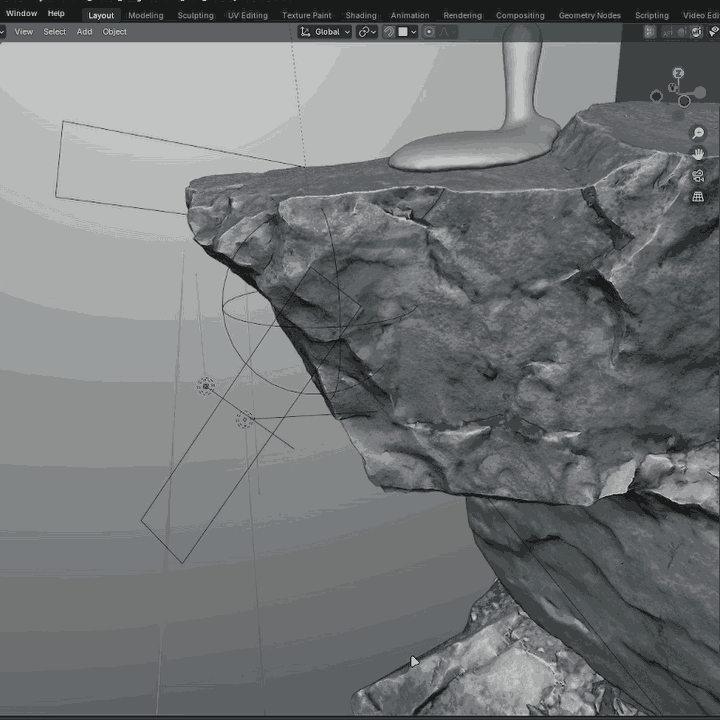720x720 pixels.
Task: Open the Window menu
Action: click(x=21, y=14)
